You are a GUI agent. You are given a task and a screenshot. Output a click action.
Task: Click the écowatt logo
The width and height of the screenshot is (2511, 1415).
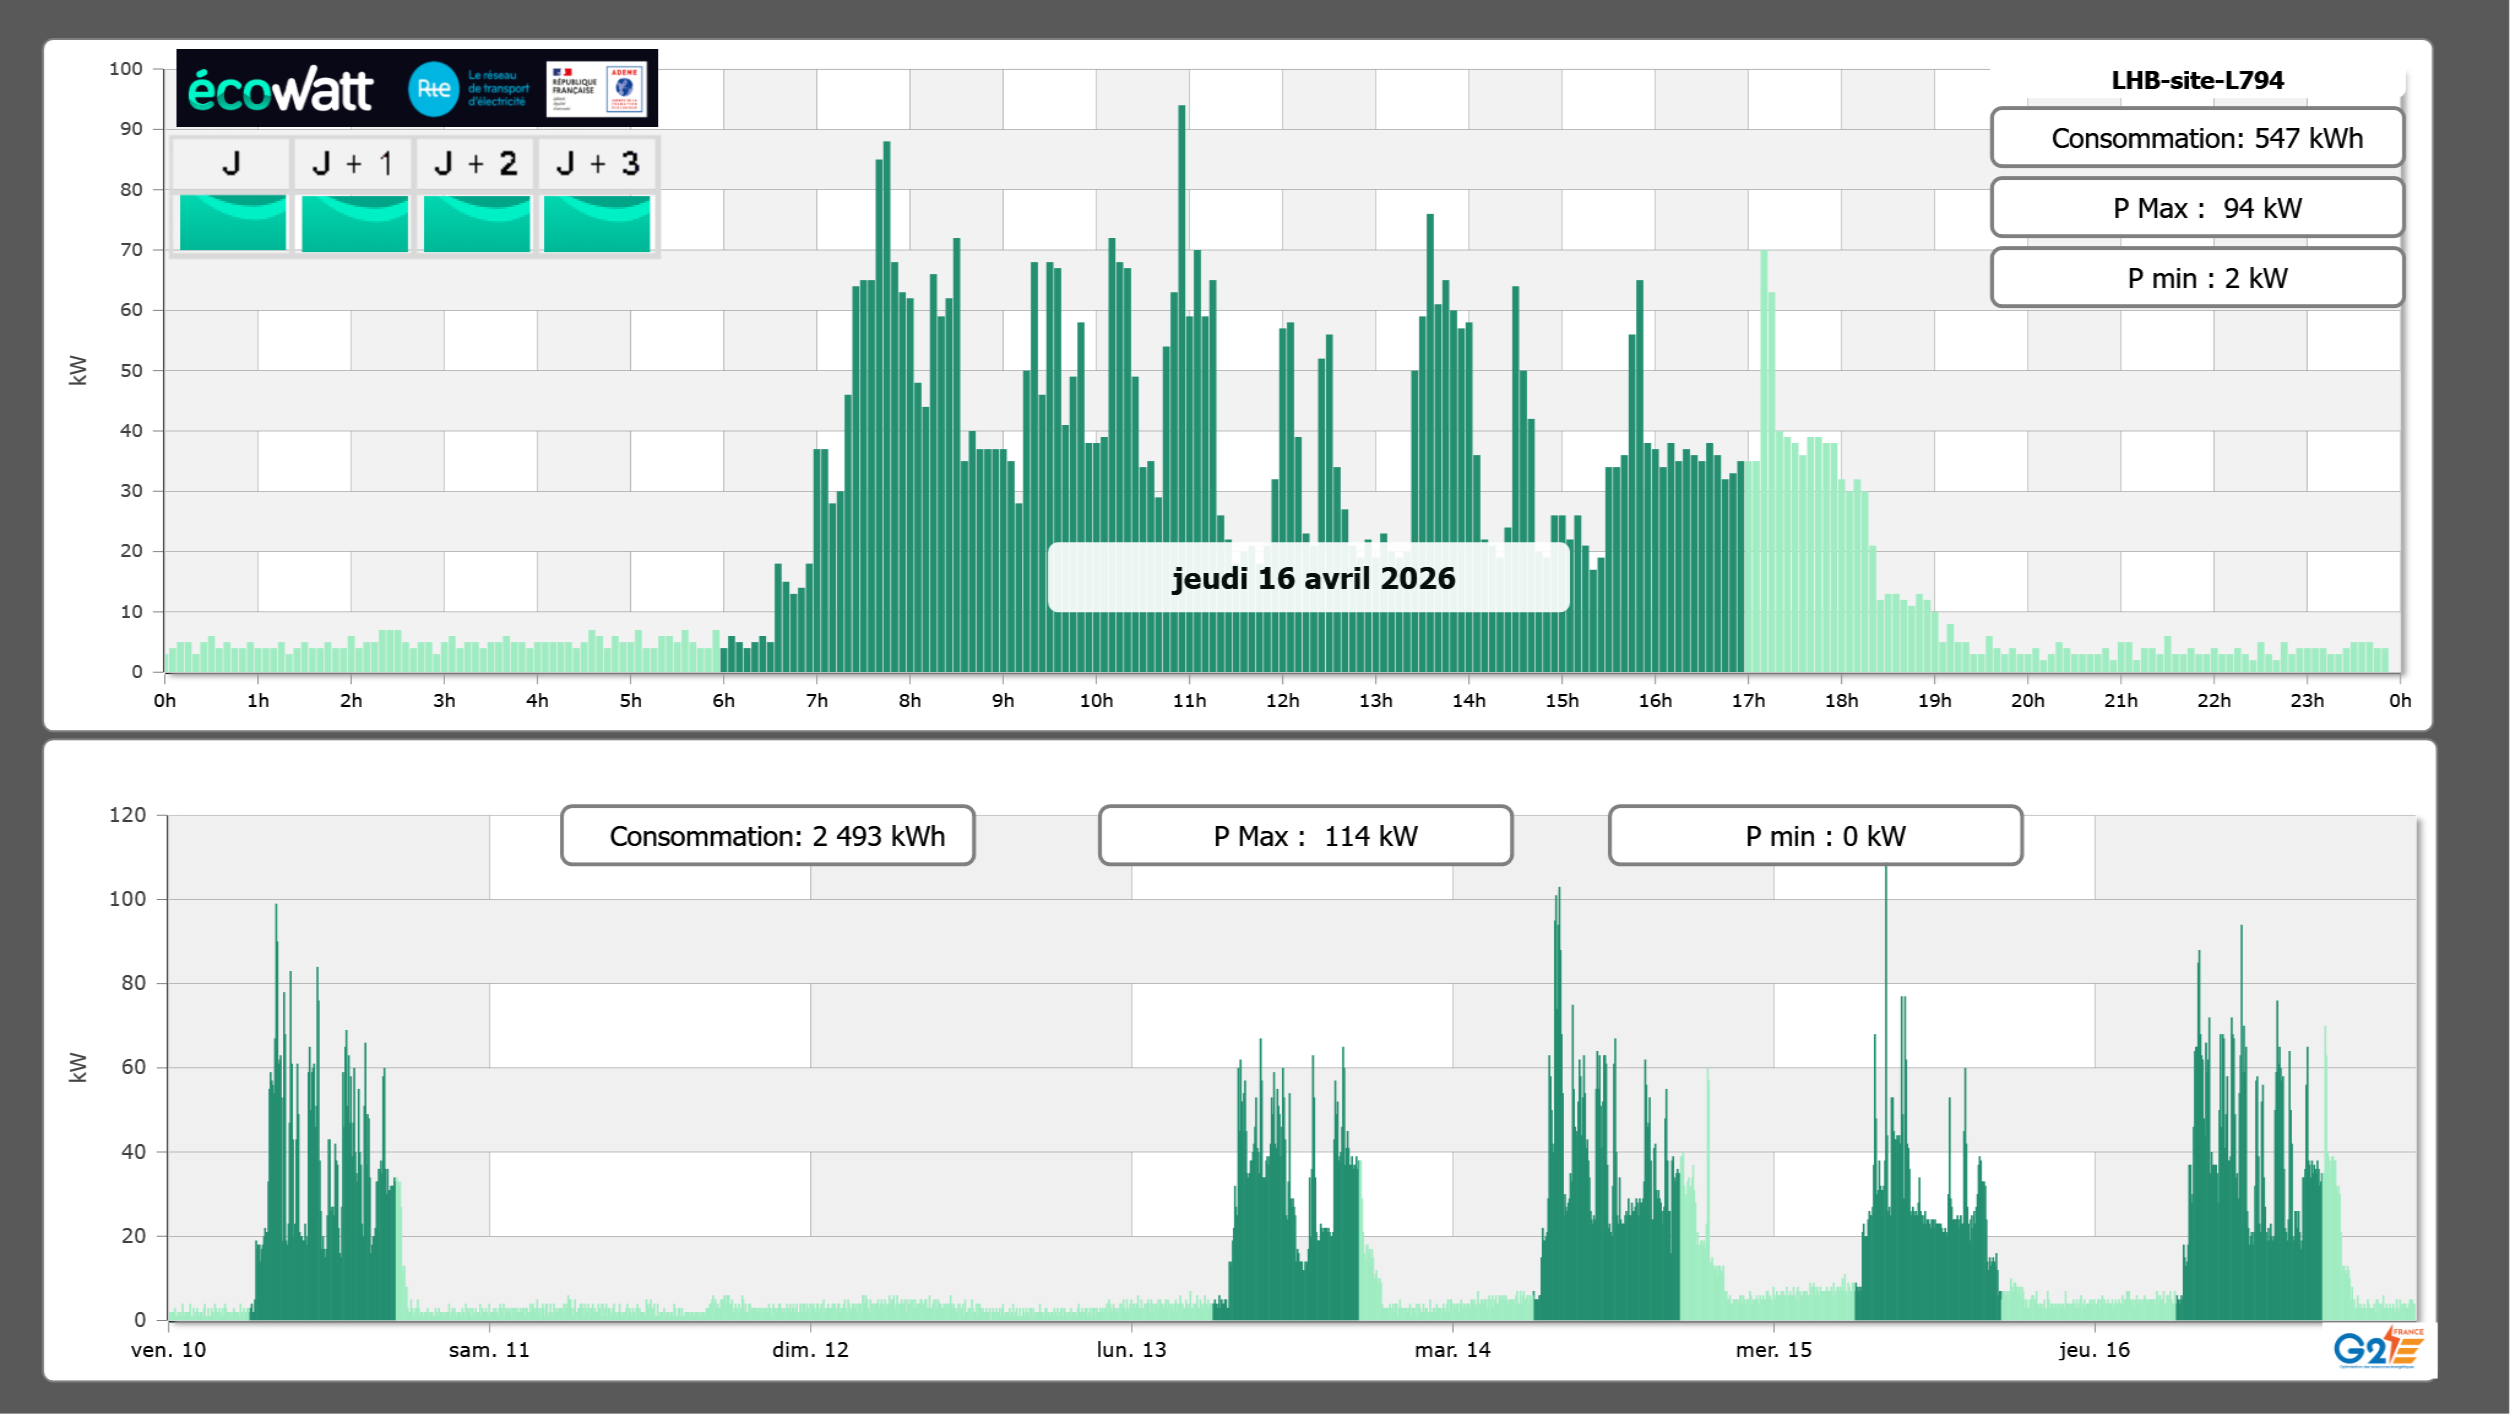(x=280, y=90)
